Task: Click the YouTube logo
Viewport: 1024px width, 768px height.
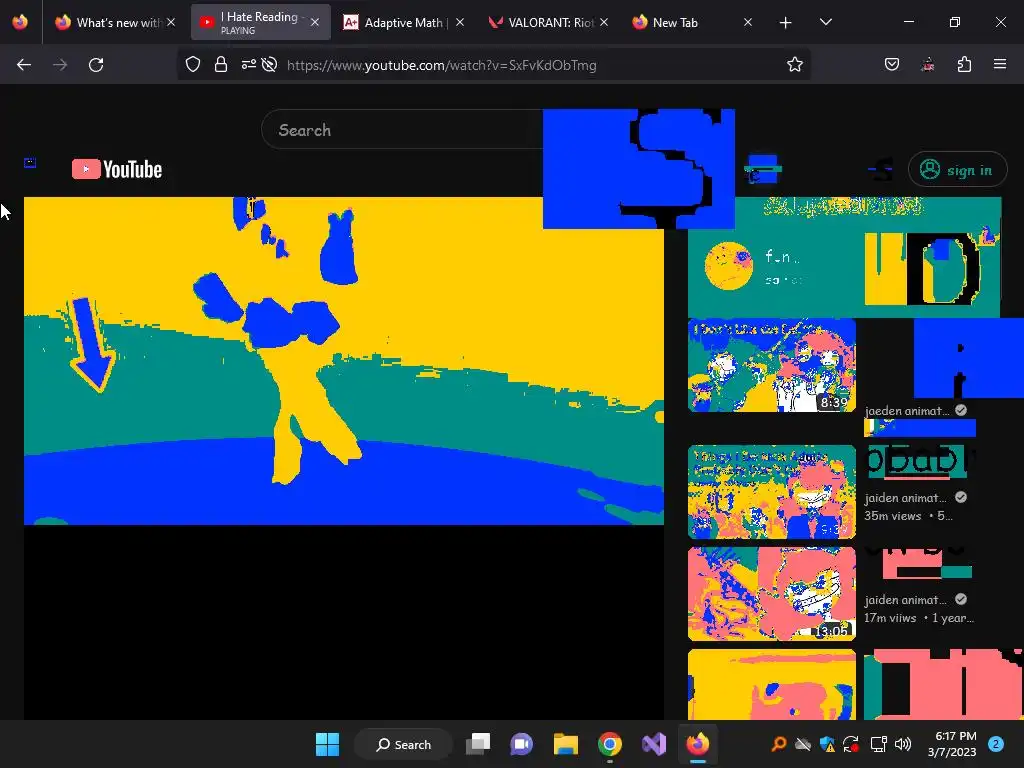Action: pyautogui.click(x=117, y=169)
